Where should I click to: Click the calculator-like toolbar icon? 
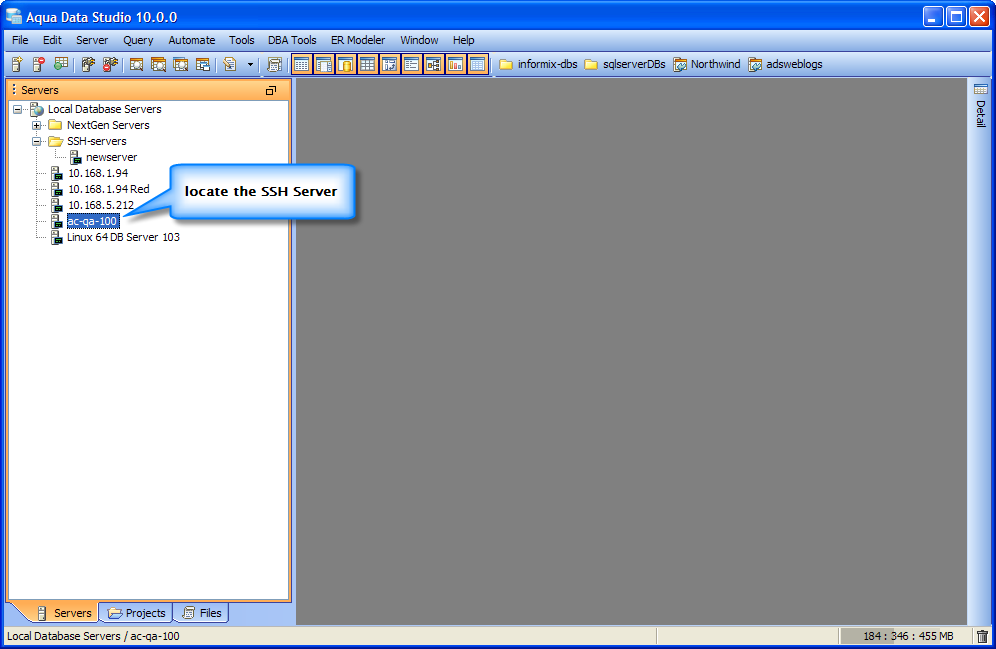tap(274, 64)
